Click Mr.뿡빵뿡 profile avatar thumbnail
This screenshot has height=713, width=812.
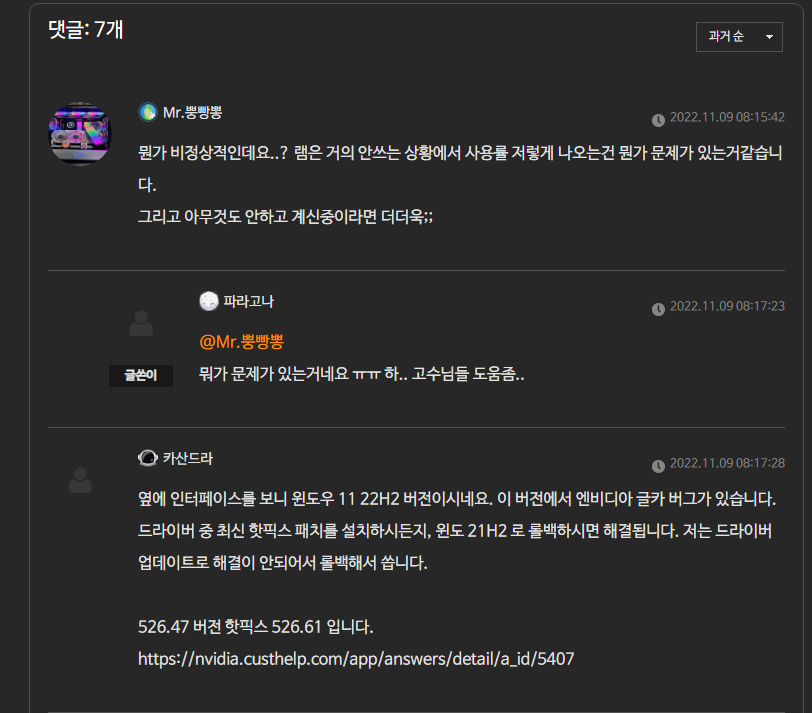tap(80, 134)
